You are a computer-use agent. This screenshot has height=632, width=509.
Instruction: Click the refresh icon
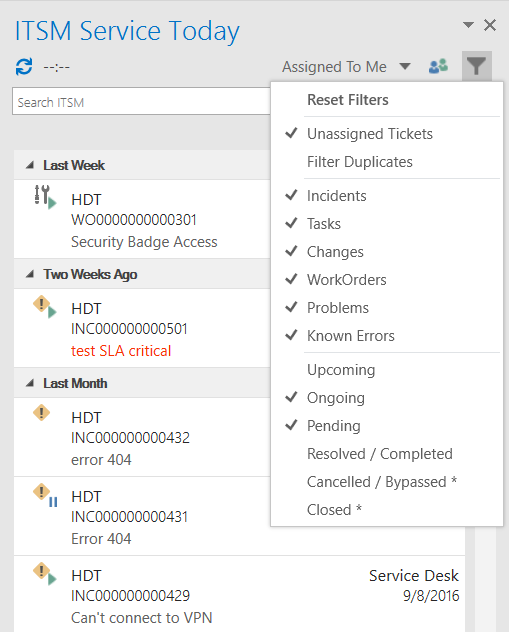click(x=24, y=67)
